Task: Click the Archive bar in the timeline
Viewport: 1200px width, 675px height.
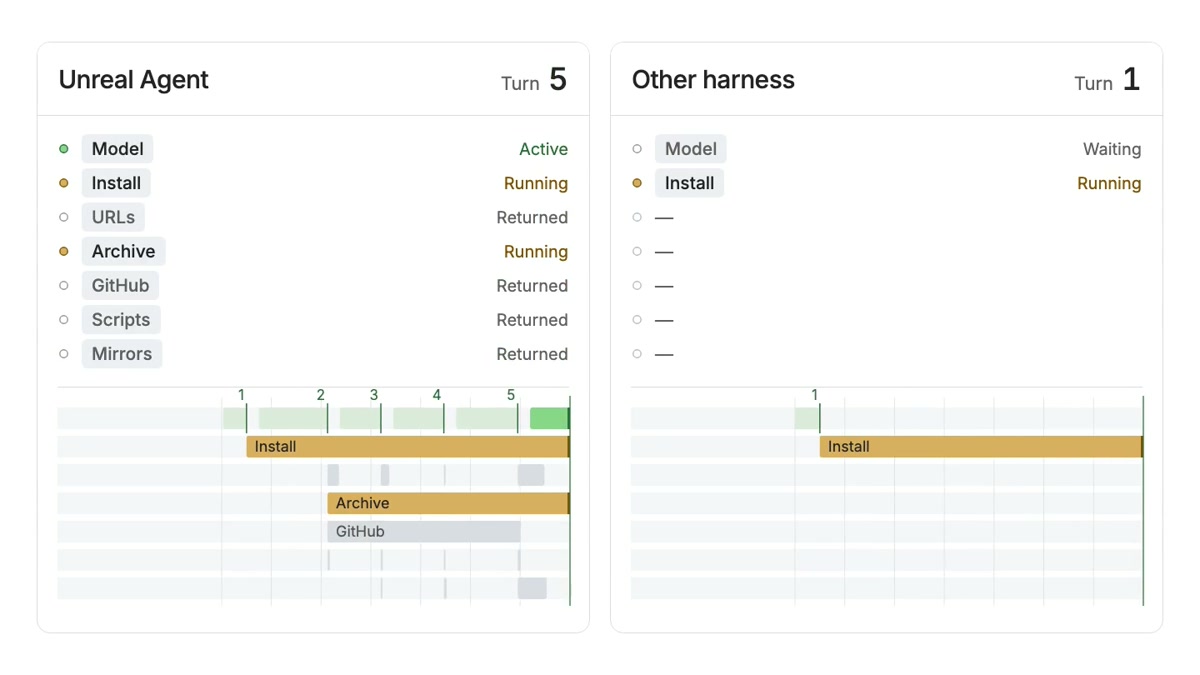Action: coord(449,503)
